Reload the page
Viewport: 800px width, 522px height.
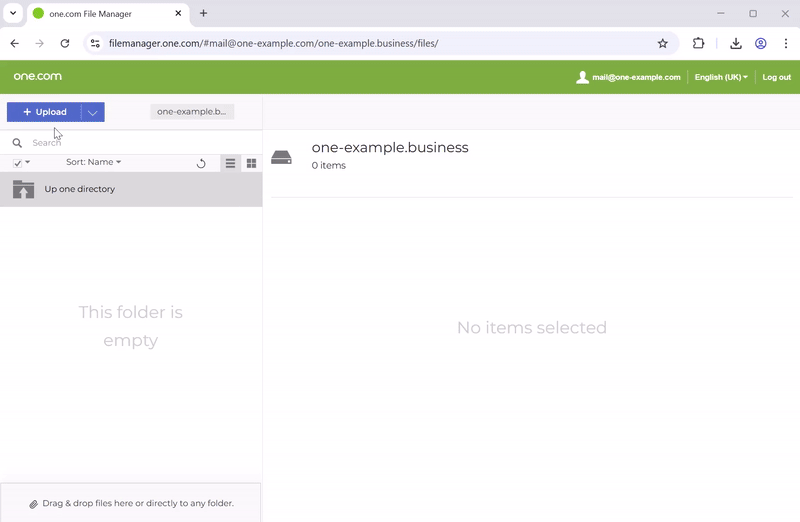(x=65, y=43)
